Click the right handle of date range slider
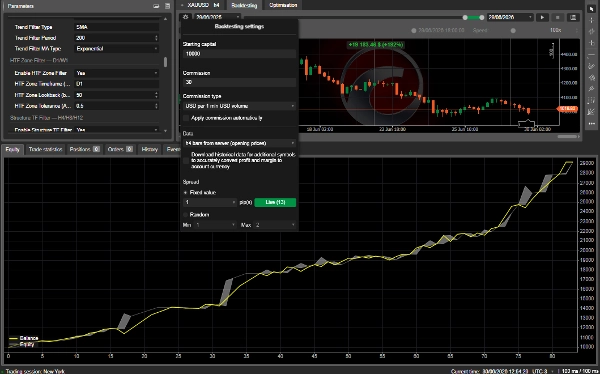This screenshot has width=600, height=374. click(x=481, y=18)
